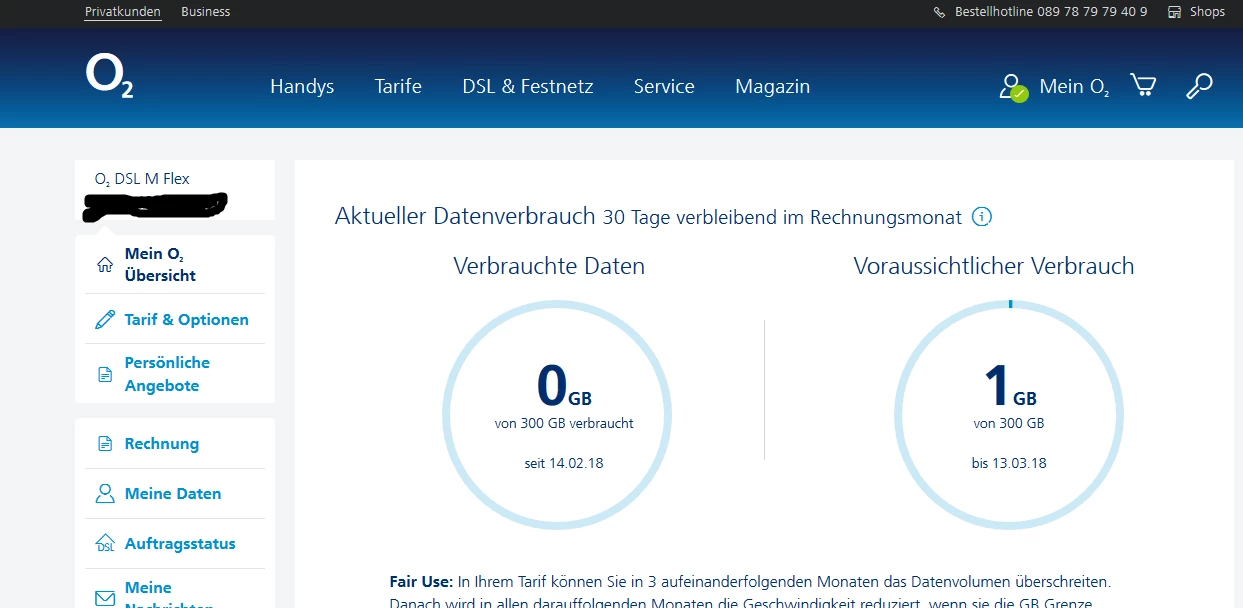The width and height of the screenshot is (1243, 608).
Task: Switch to Privatkunden section
Action: tap(123, 12)
